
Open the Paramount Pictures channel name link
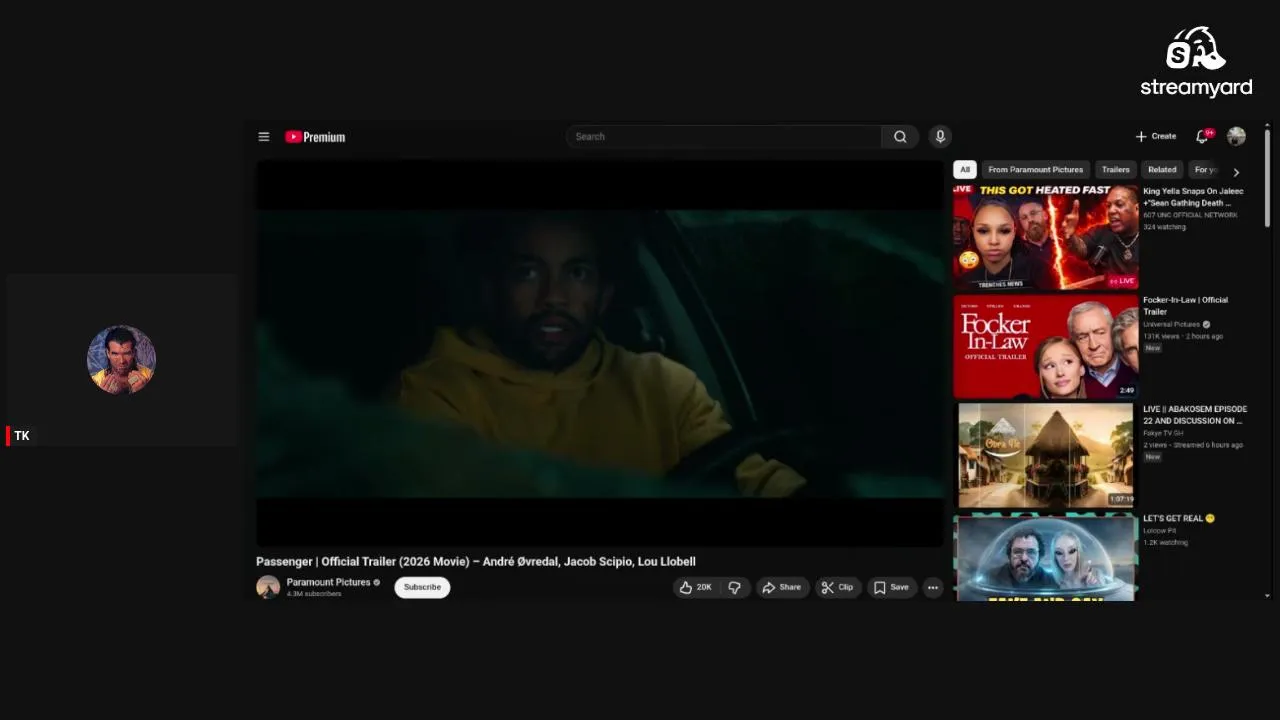[329, 582]
